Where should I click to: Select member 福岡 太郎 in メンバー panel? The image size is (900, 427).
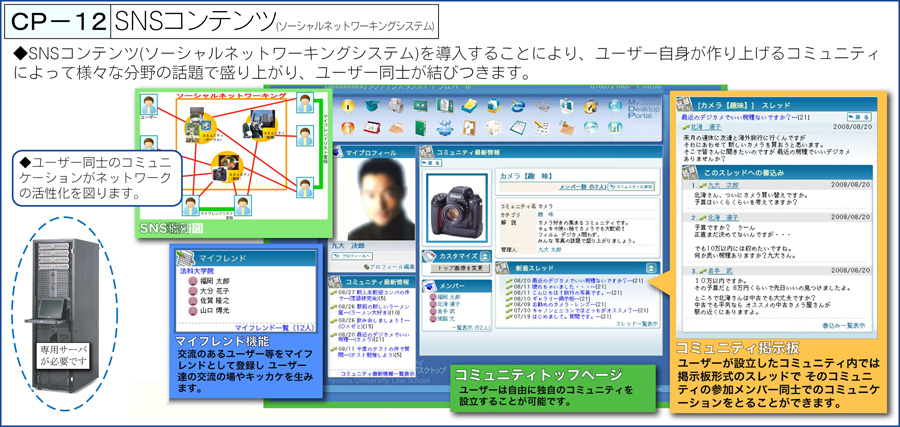point(449,297)
